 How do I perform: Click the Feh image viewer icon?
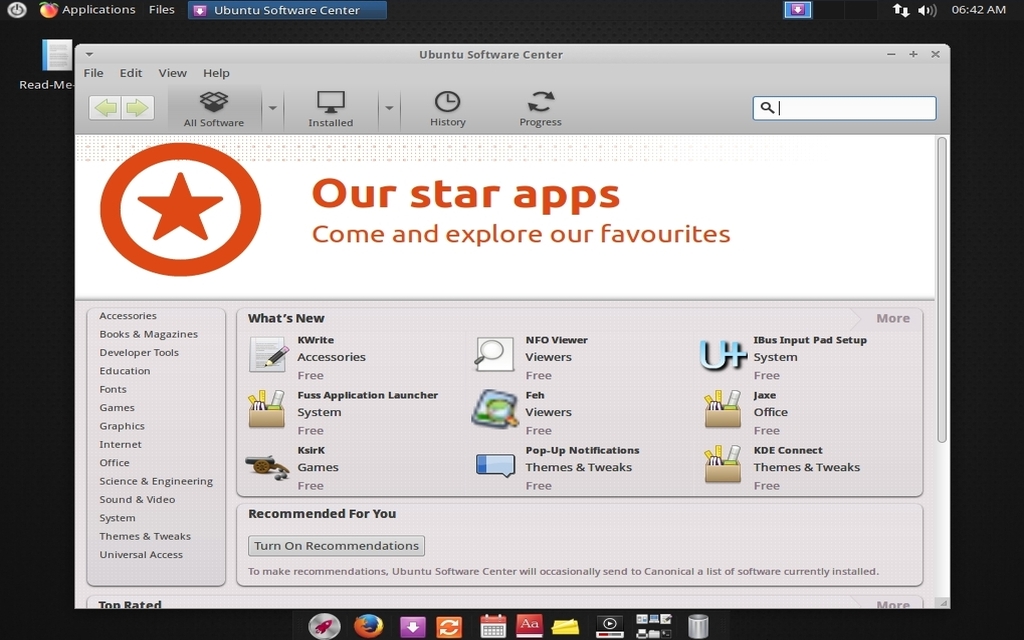tap(493, 409)
